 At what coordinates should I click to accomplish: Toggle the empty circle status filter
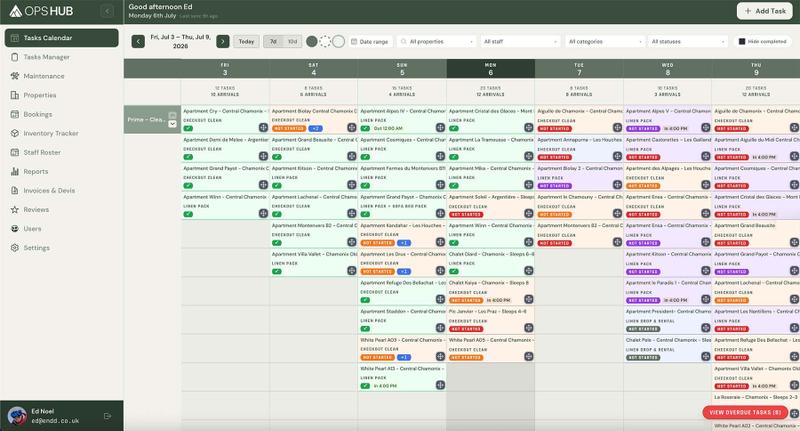point(338,41)
